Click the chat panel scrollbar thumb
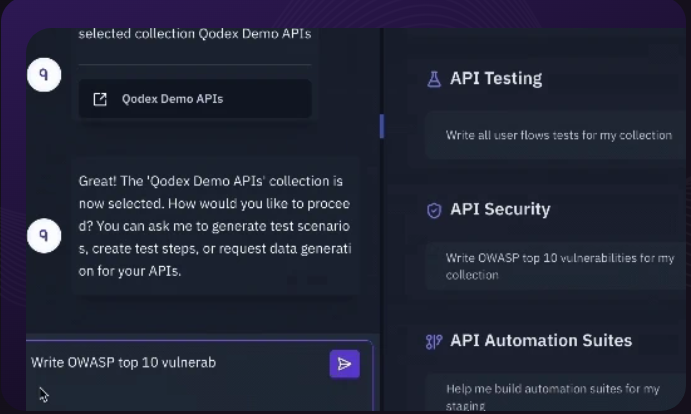 (381, 126)
